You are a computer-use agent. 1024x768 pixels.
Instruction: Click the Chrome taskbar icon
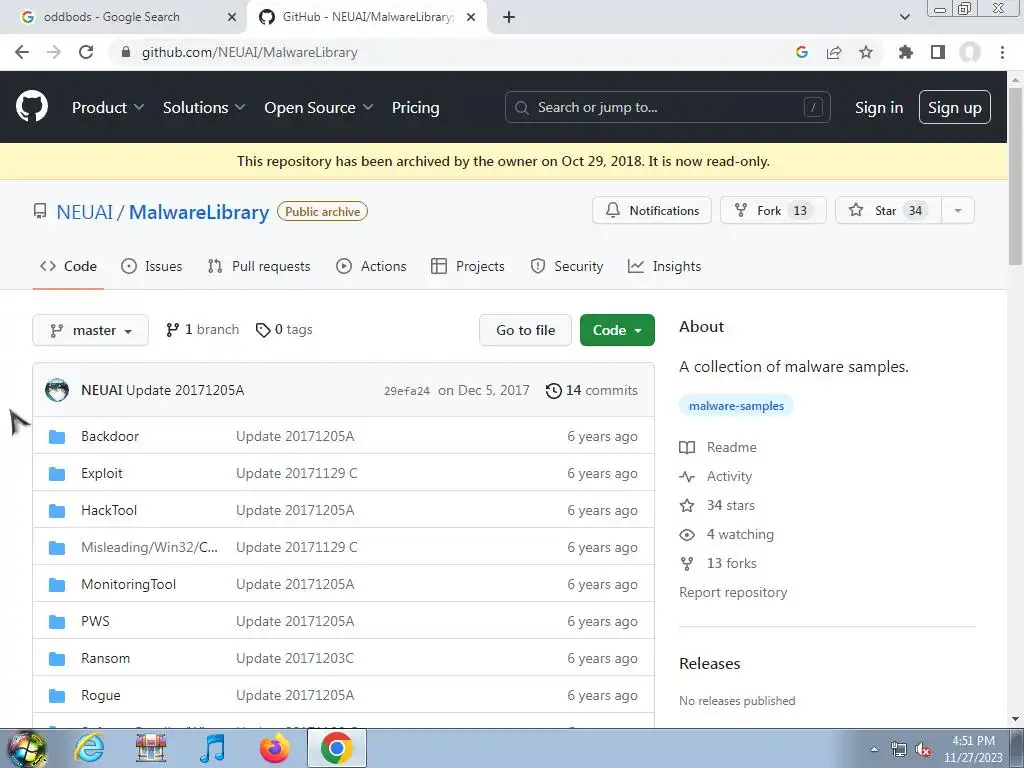pyautogui.click(x=336, y=748)
